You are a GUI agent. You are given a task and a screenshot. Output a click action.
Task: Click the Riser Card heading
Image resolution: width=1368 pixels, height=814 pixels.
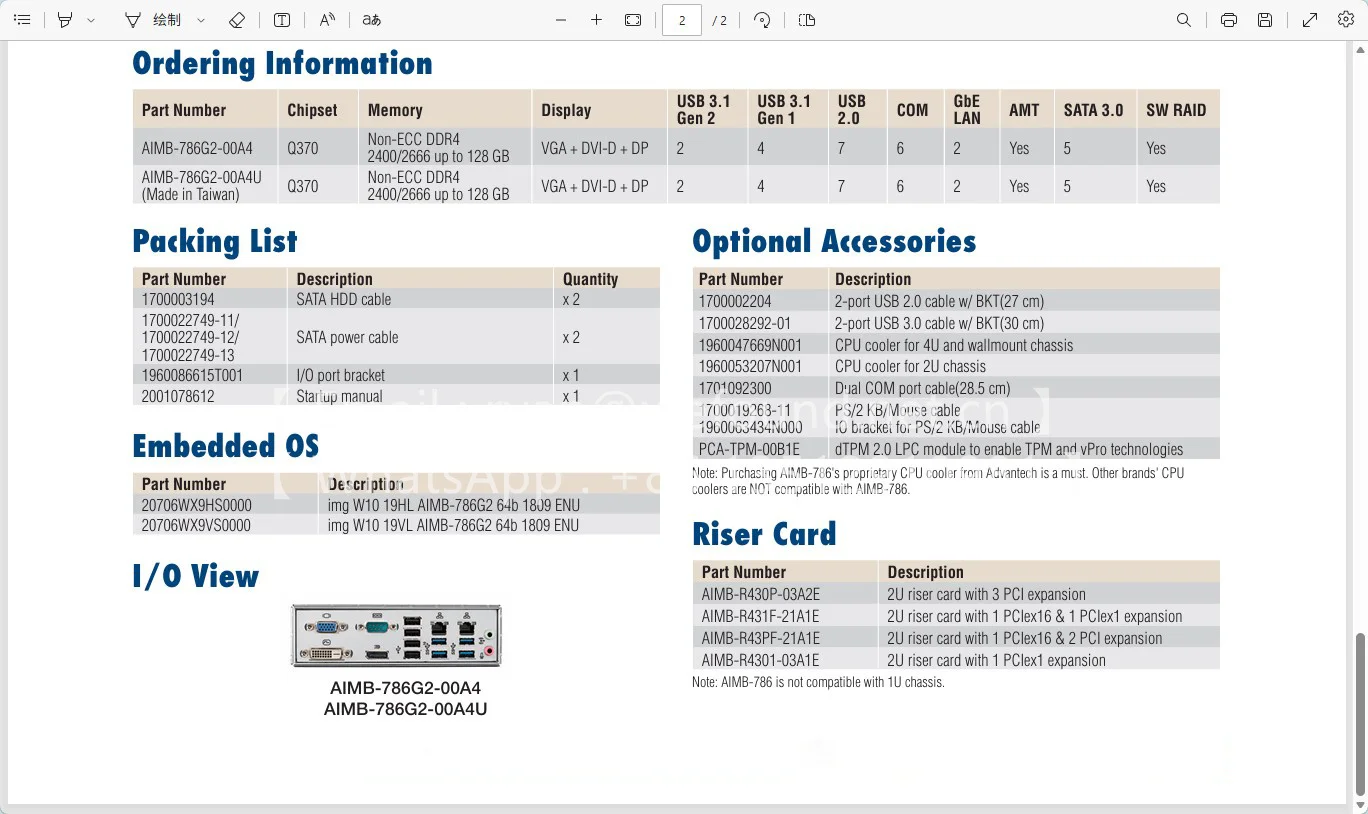click(x=764, y=534)
